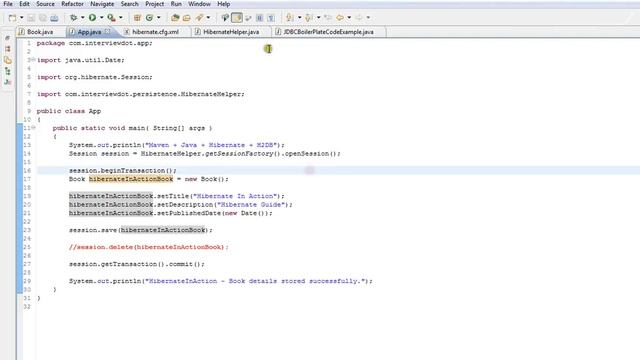Open the Type Hierarchy icon in left sidebar
Screen dimensions: 640x360
click(8, 71)
